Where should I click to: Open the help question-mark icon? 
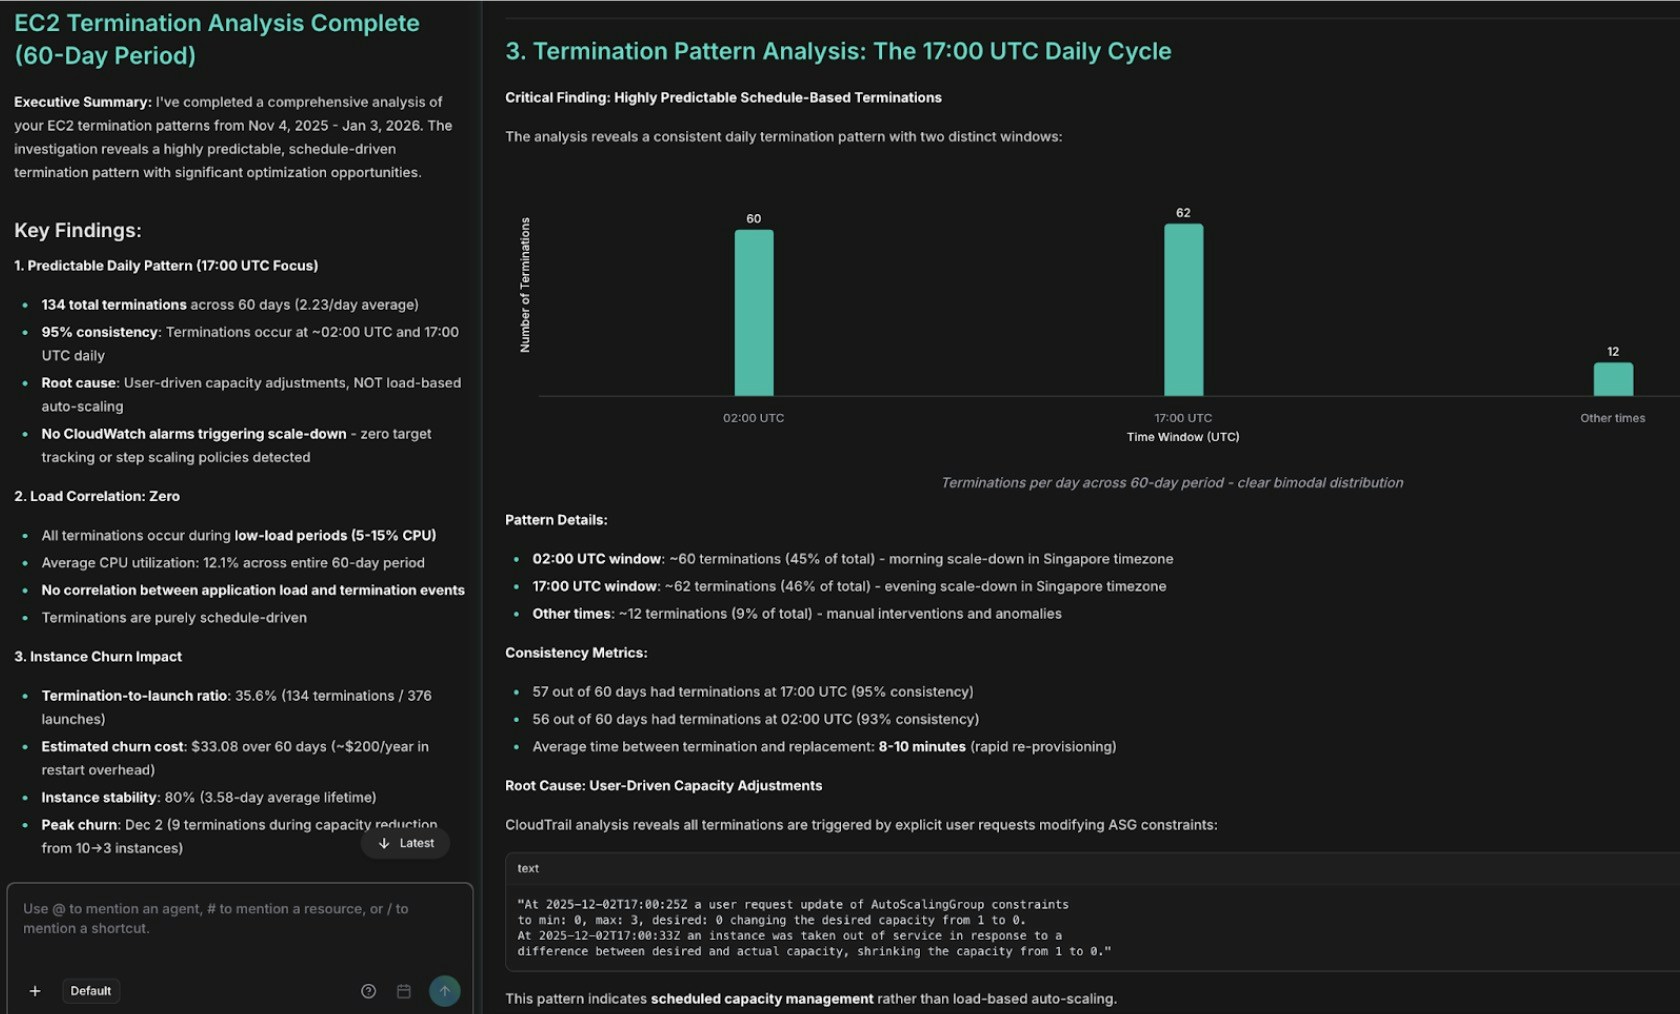pyautogui.click(x=368, y=991)
